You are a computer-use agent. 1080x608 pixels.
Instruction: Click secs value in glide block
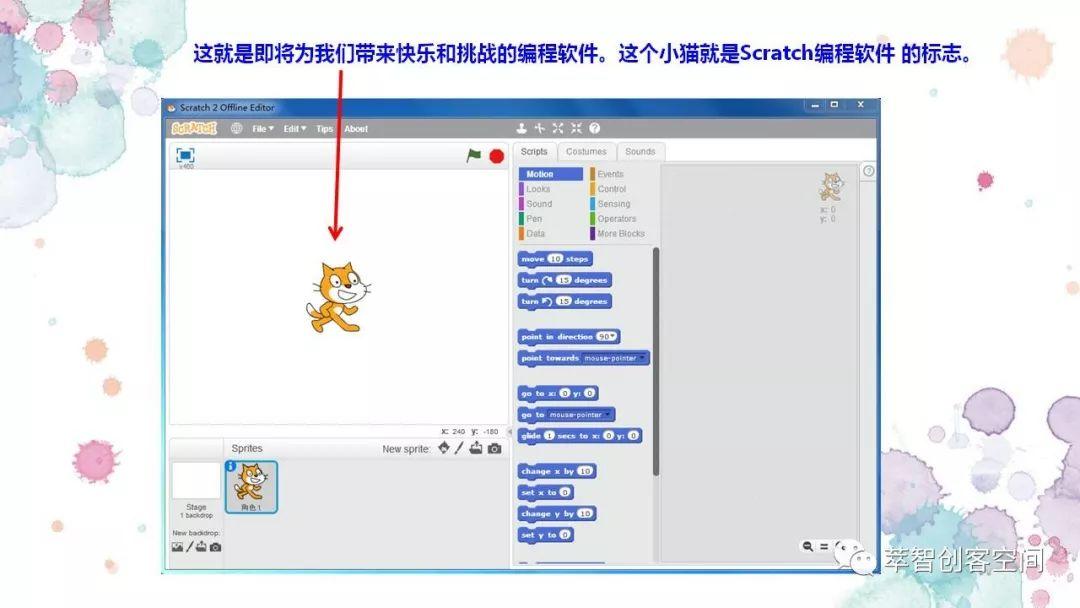(x=549, y=436)
